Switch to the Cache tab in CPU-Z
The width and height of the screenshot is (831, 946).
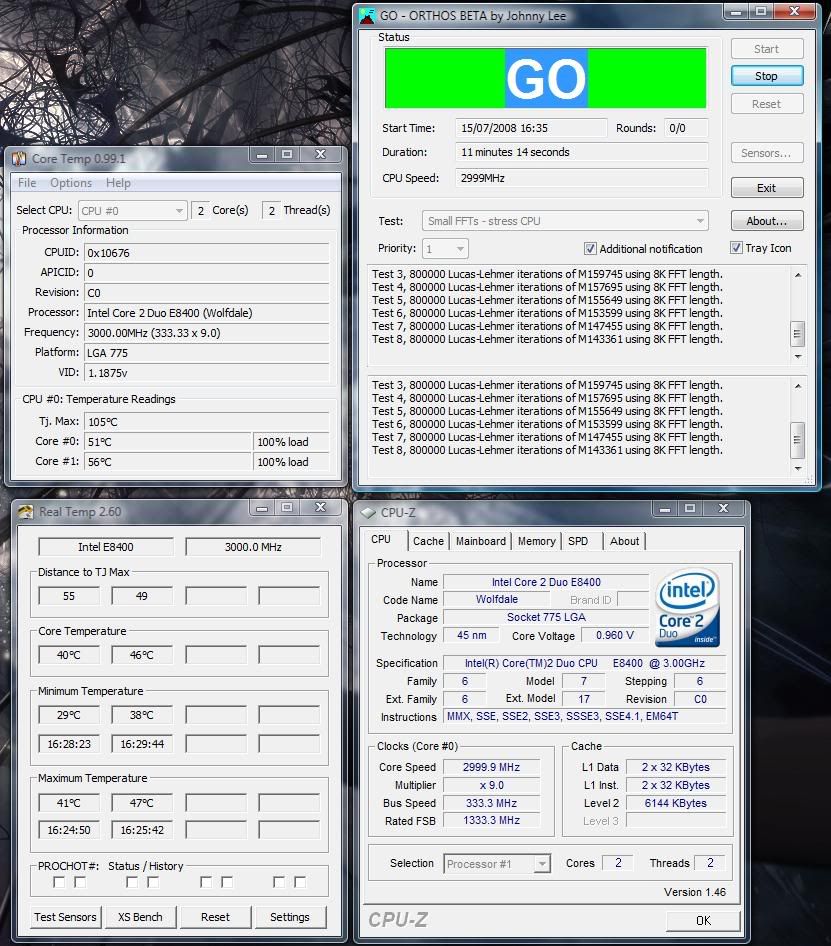[428, 541]
